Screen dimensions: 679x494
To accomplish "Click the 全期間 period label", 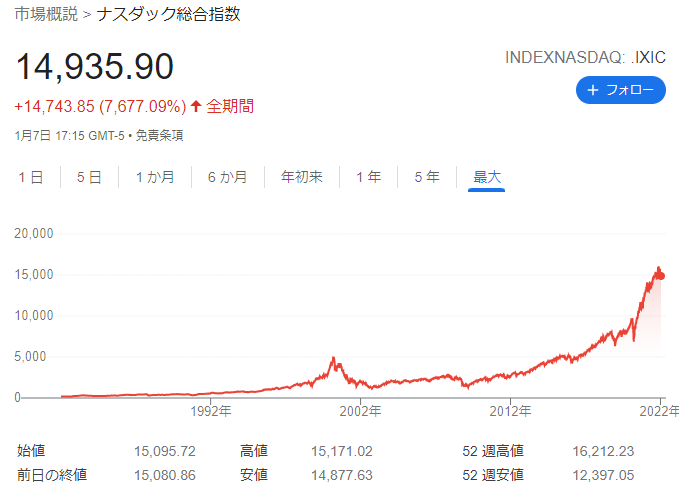I will [x=230, y=106].
